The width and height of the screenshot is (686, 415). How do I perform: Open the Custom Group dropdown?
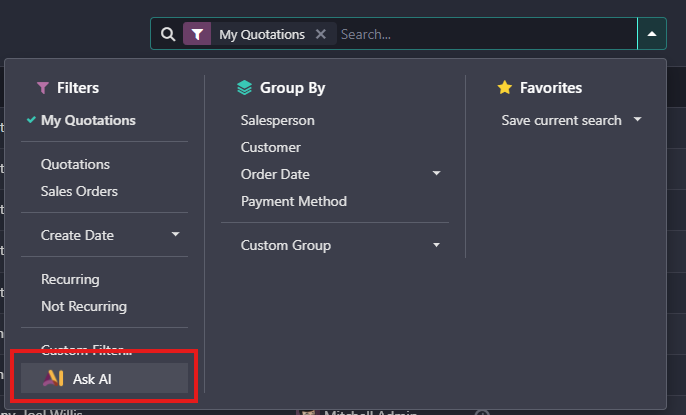coord(436,245)
